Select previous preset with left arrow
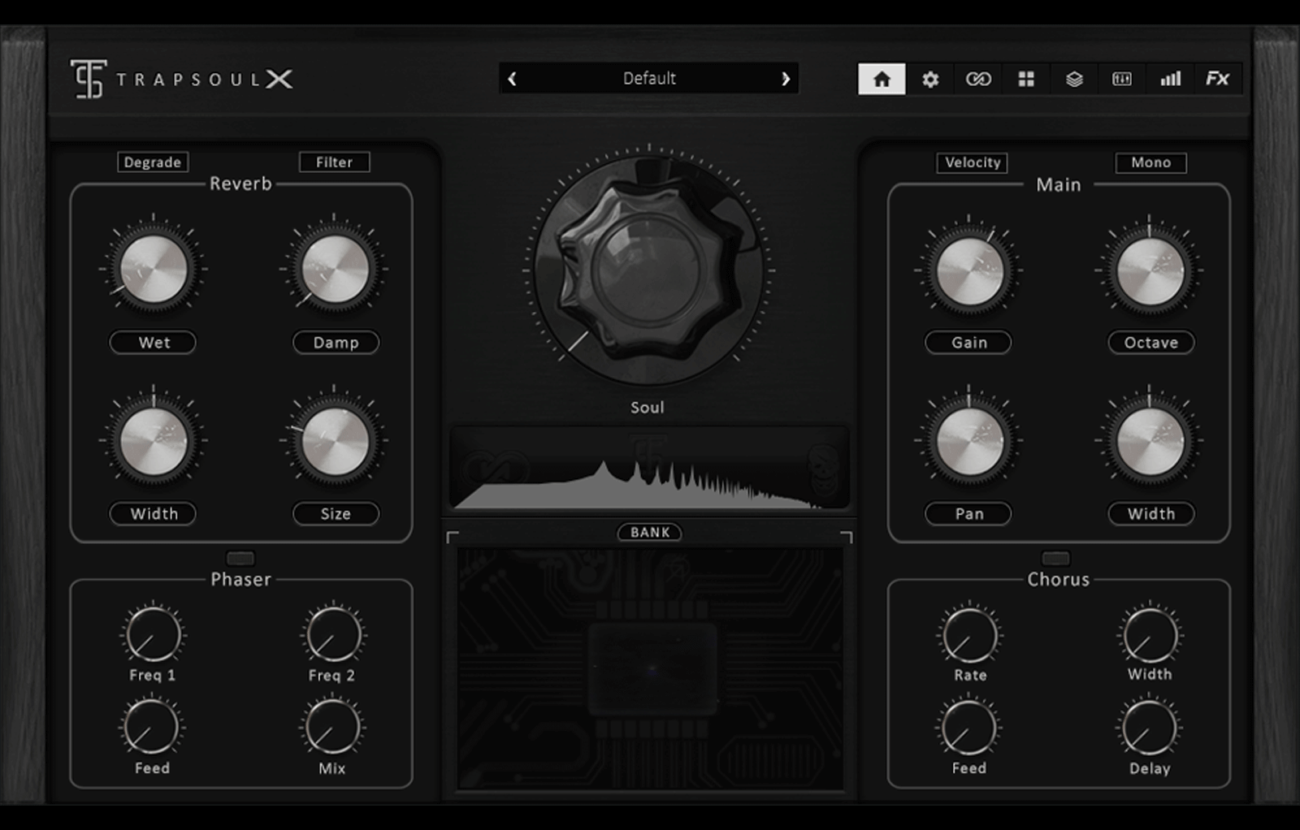The width and height of the screenshot is (1300, 830). click(512, 79)
